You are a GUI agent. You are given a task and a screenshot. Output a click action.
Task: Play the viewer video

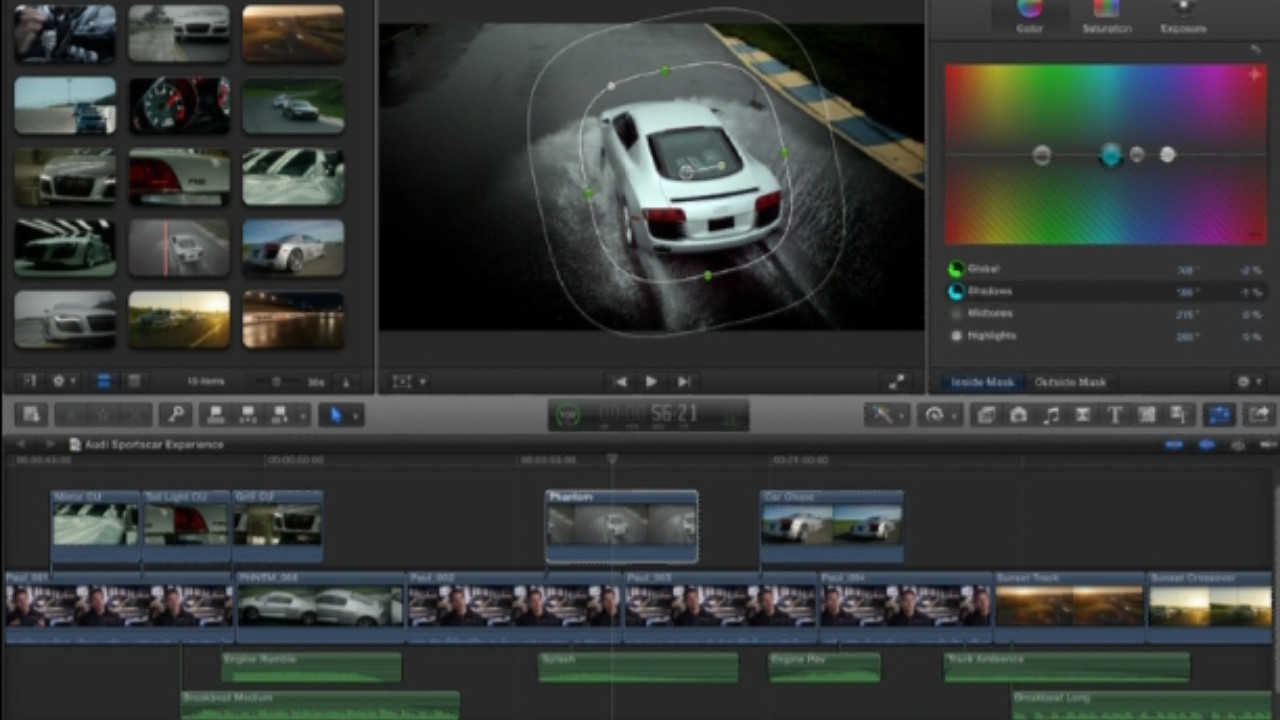pos(651,382)
